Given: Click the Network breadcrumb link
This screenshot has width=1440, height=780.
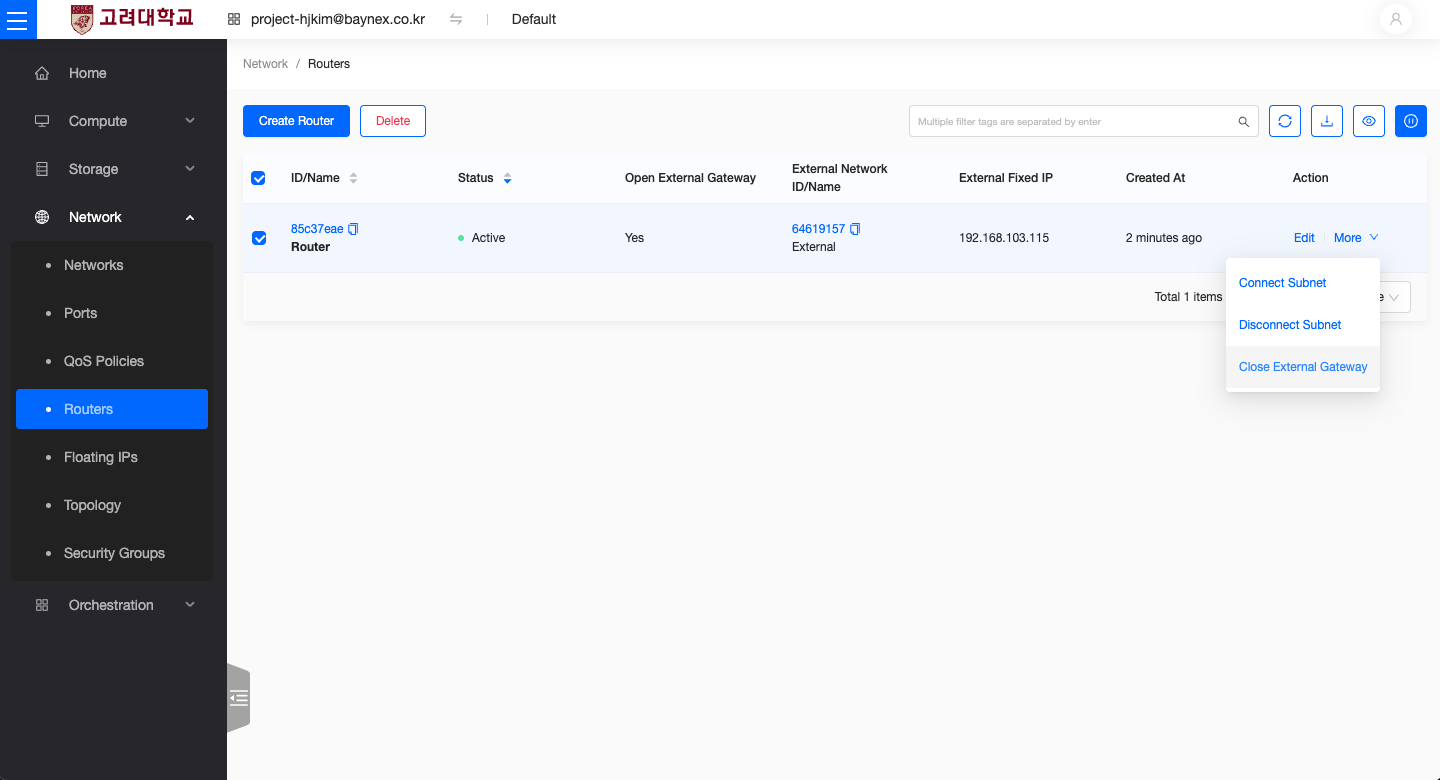Looking at the screenshot, I should [265, 64].
